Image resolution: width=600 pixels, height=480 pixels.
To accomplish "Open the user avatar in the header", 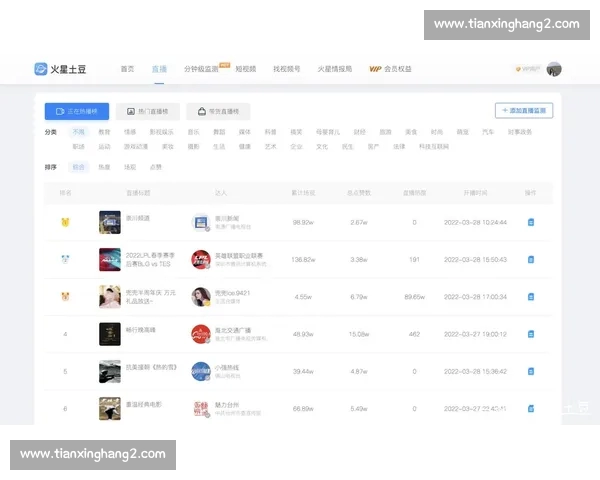I will tap(554, 69).
